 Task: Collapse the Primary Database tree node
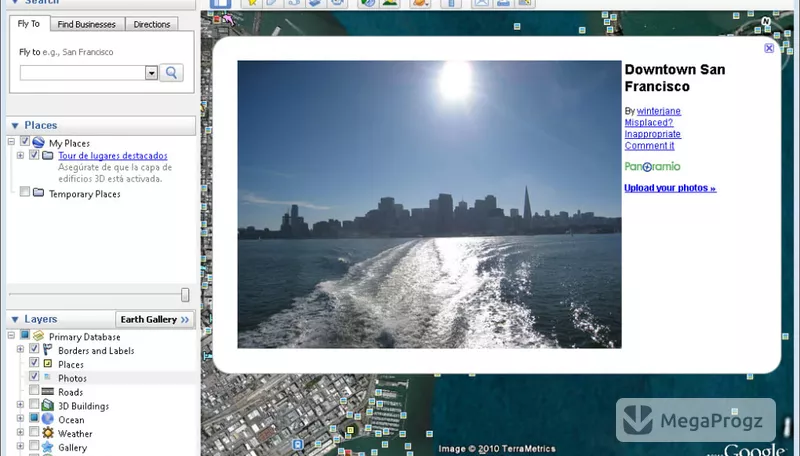click(11, 335)
